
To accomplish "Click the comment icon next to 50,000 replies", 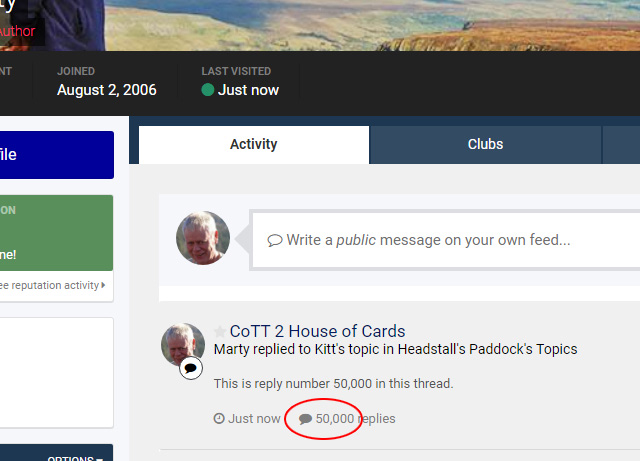I will (x=305, y=419).
